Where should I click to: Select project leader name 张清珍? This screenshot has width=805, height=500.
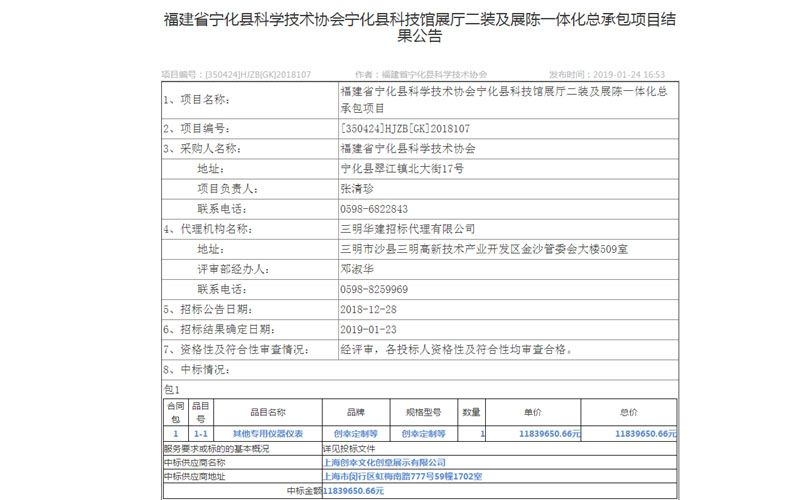(357, 189)
